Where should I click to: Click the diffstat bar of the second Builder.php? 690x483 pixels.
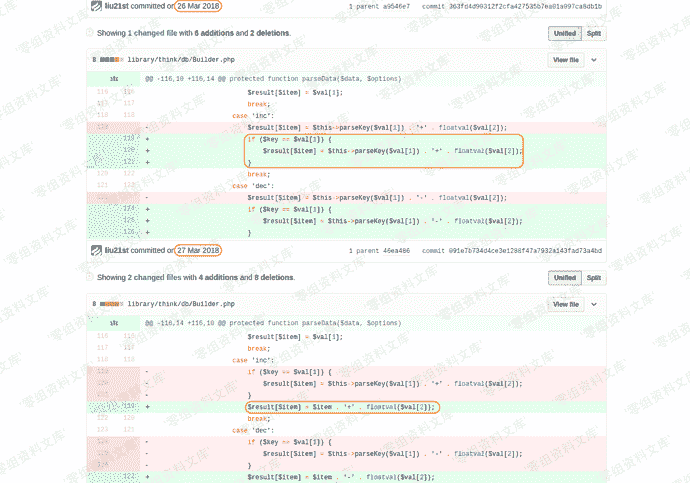[106, 303]
